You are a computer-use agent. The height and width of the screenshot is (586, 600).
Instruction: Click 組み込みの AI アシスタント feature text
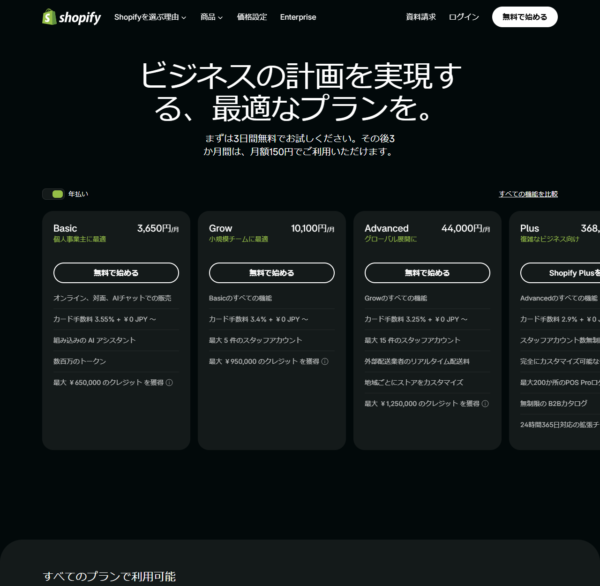pyautogui.click(x=94, y=340)
